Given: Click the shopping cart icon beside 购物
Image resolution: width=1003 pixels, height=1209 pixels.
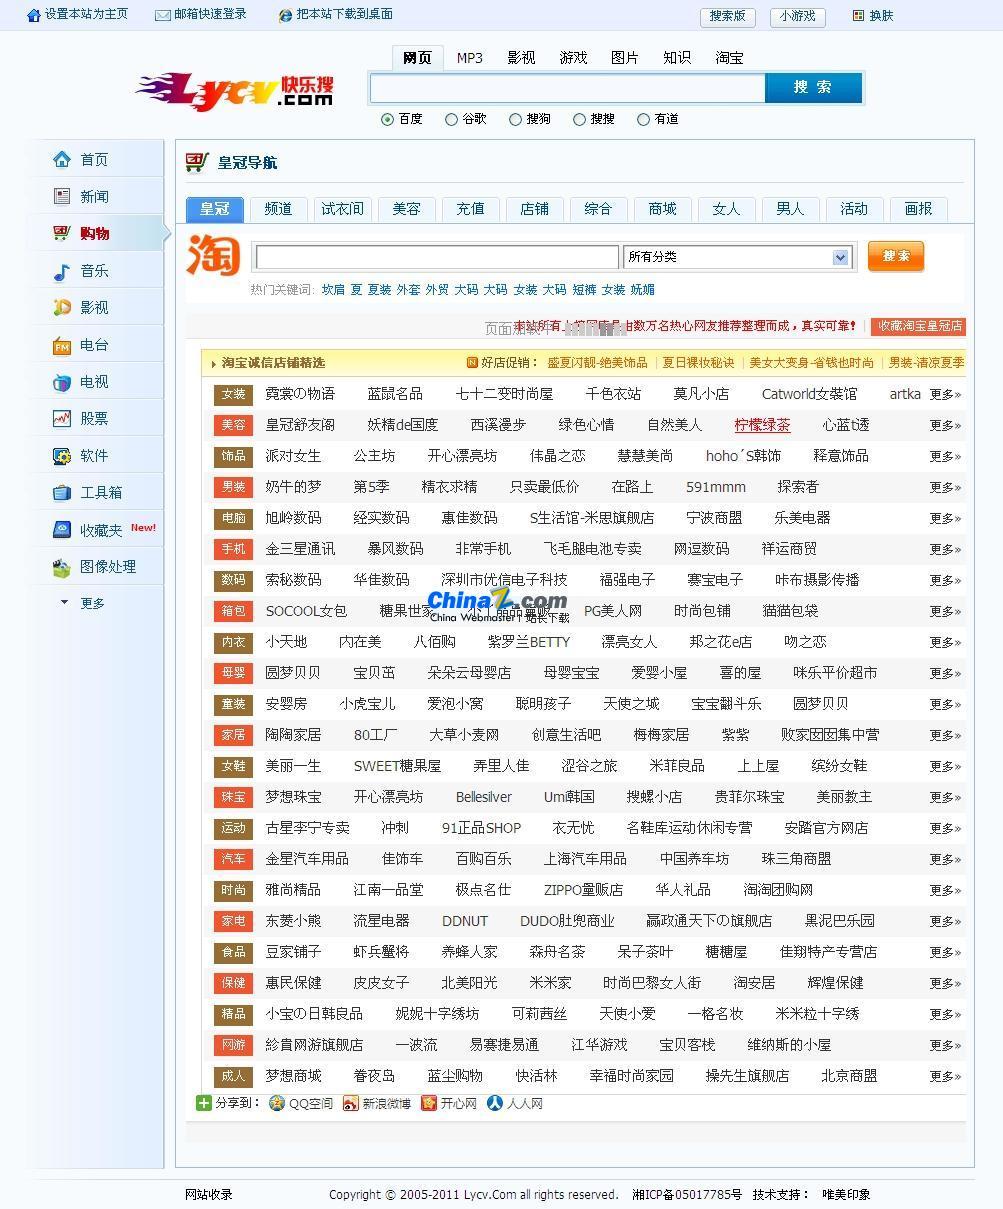Looking at the screenshot, I should [x=62, y=233].
